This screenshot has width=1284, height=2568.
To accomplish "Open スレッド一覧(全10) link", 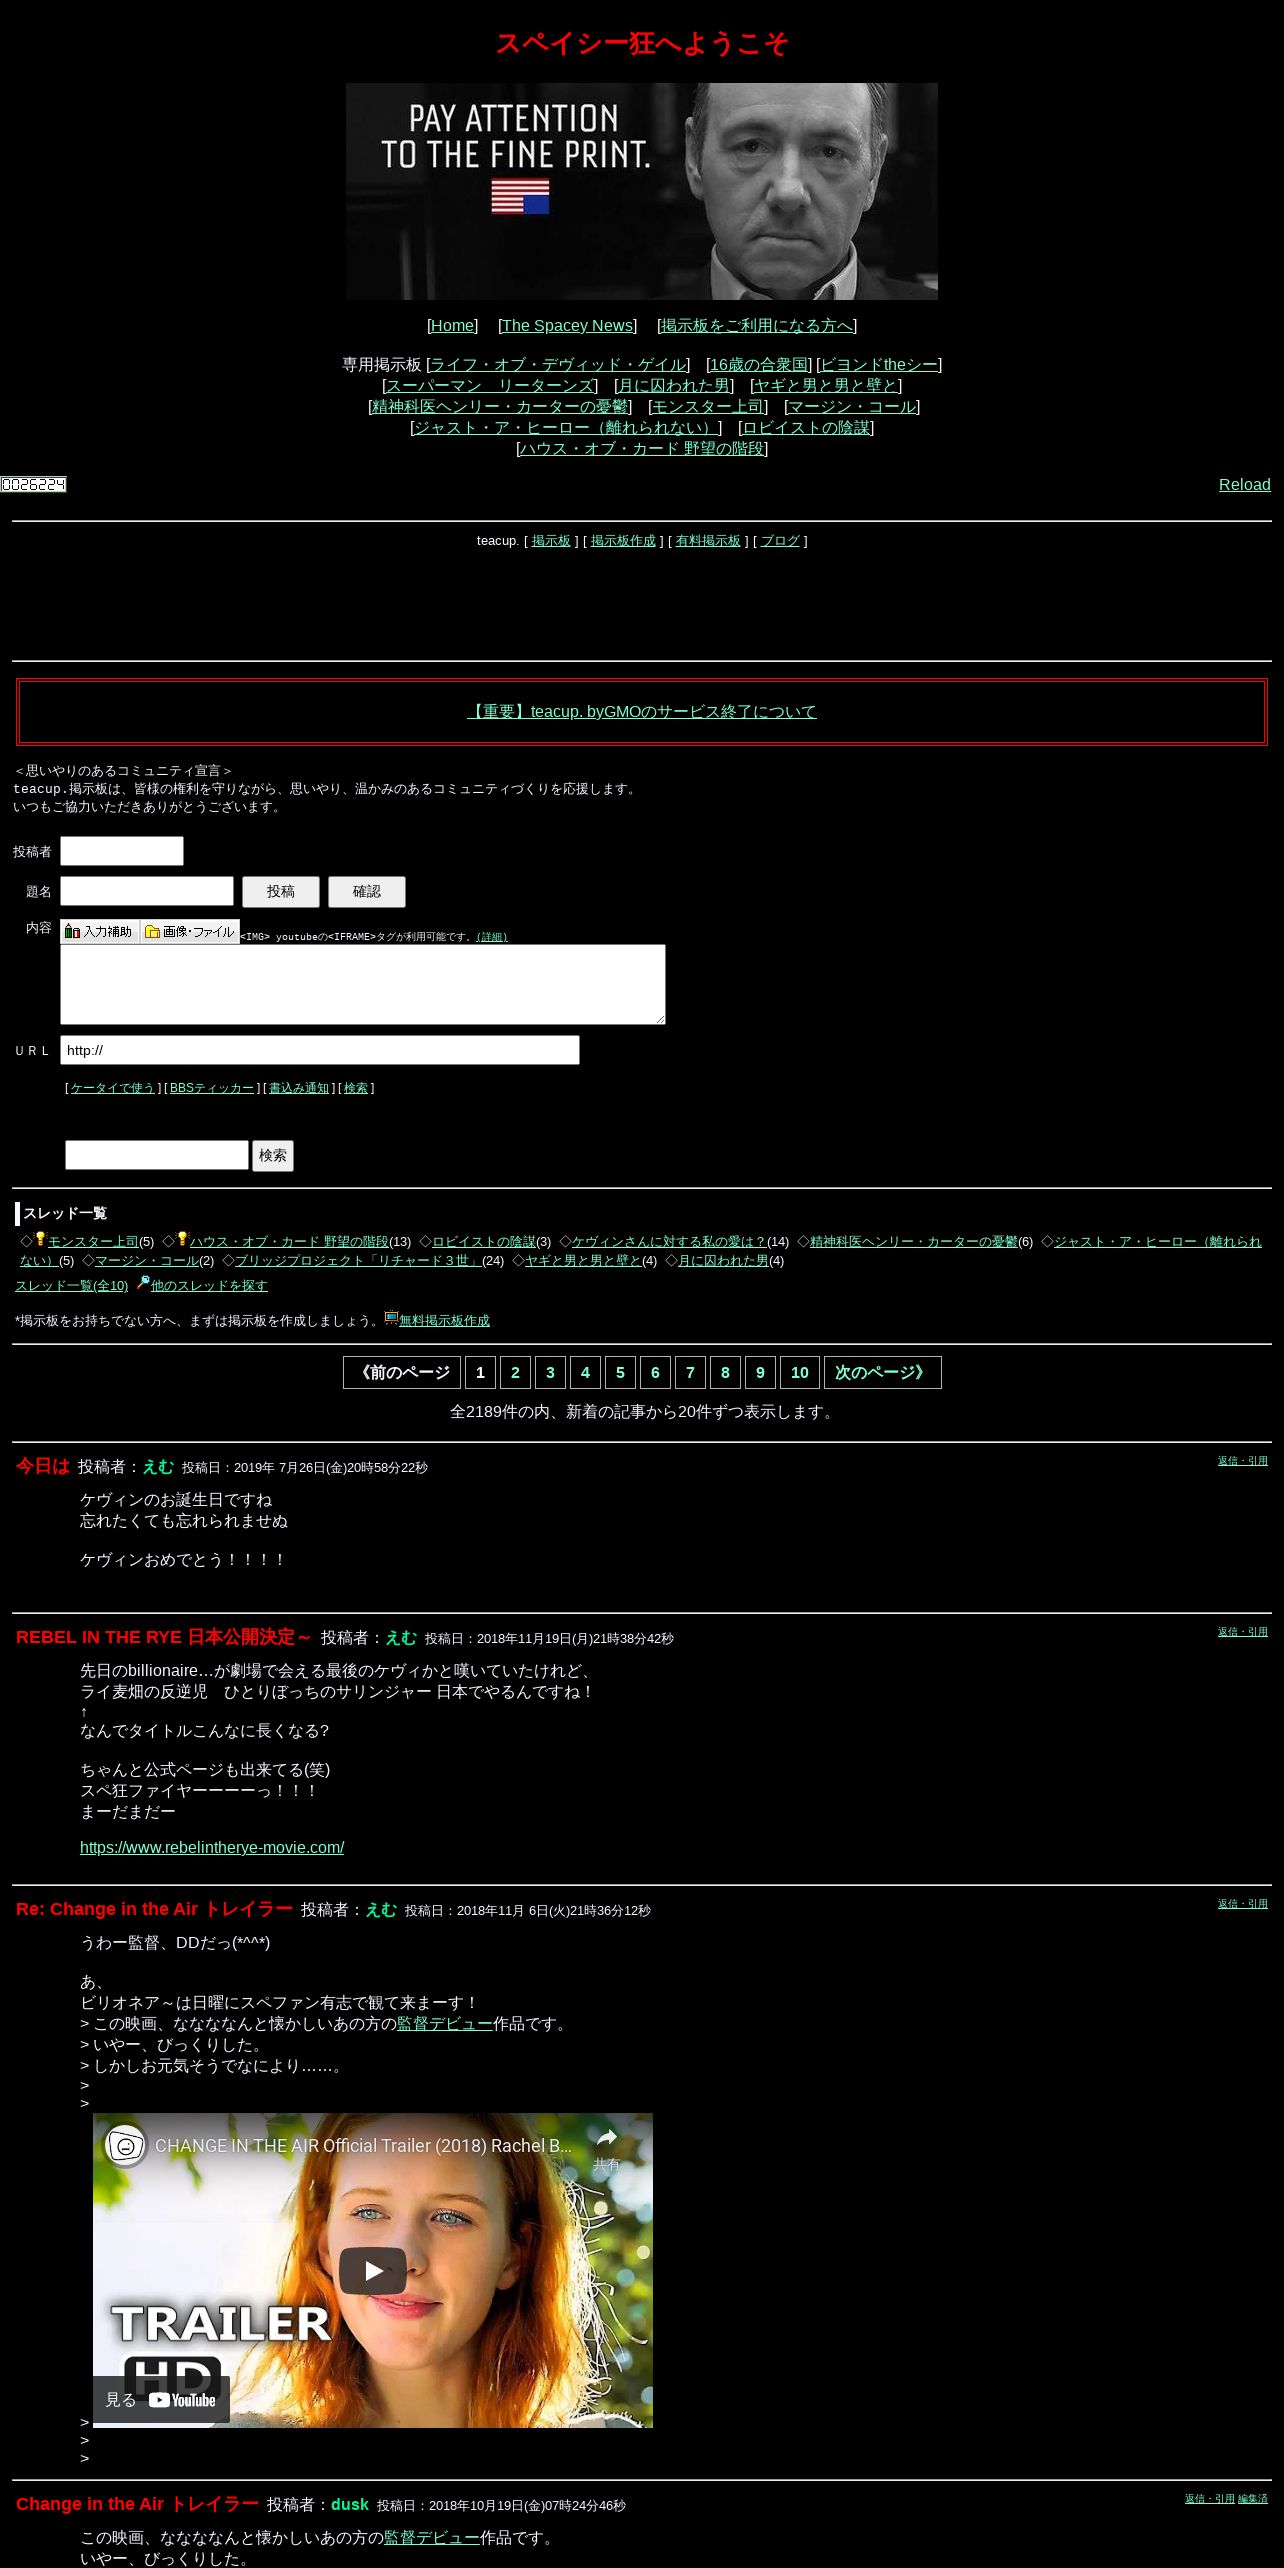I will [72, 1286].
